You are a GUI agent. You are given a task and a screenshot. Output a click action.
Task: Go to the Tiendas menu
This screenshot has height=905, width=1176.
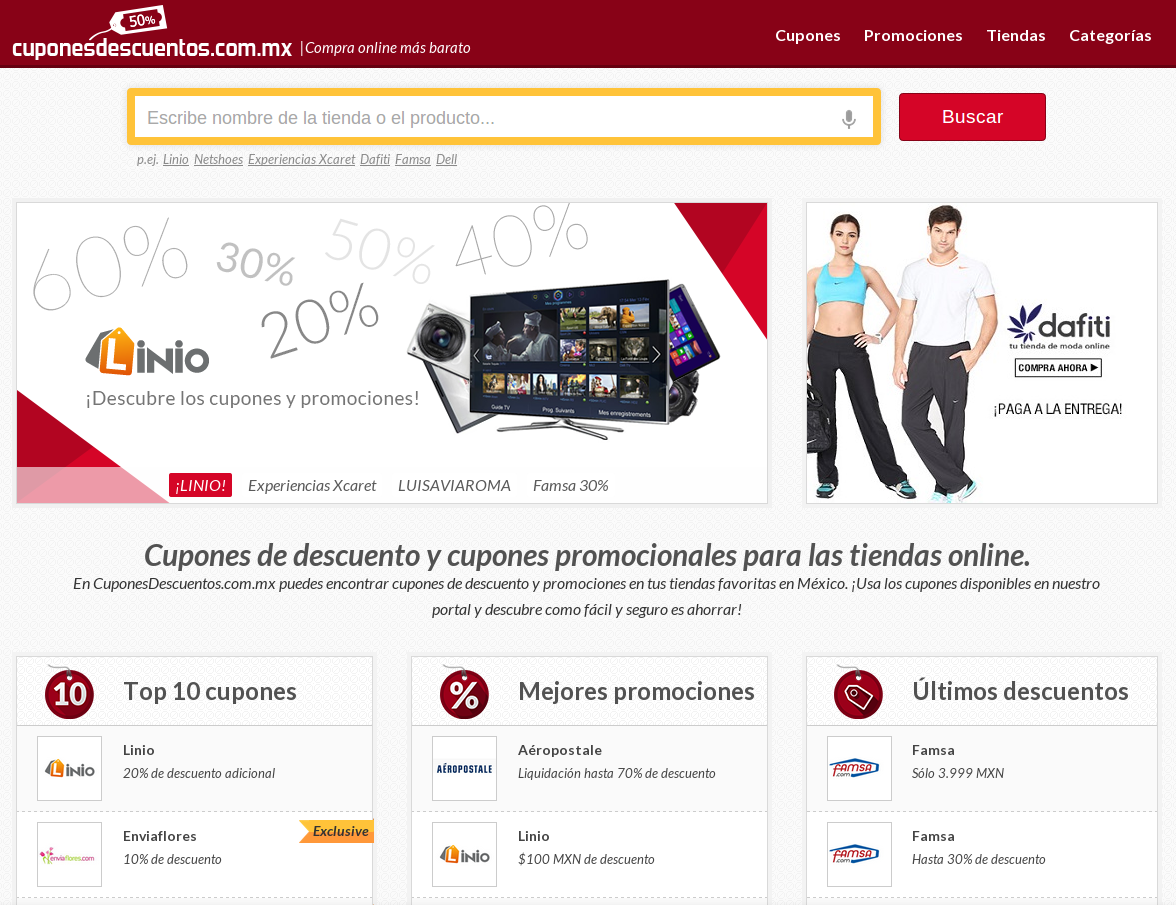pyautogui.click(x=1016, y=35)
